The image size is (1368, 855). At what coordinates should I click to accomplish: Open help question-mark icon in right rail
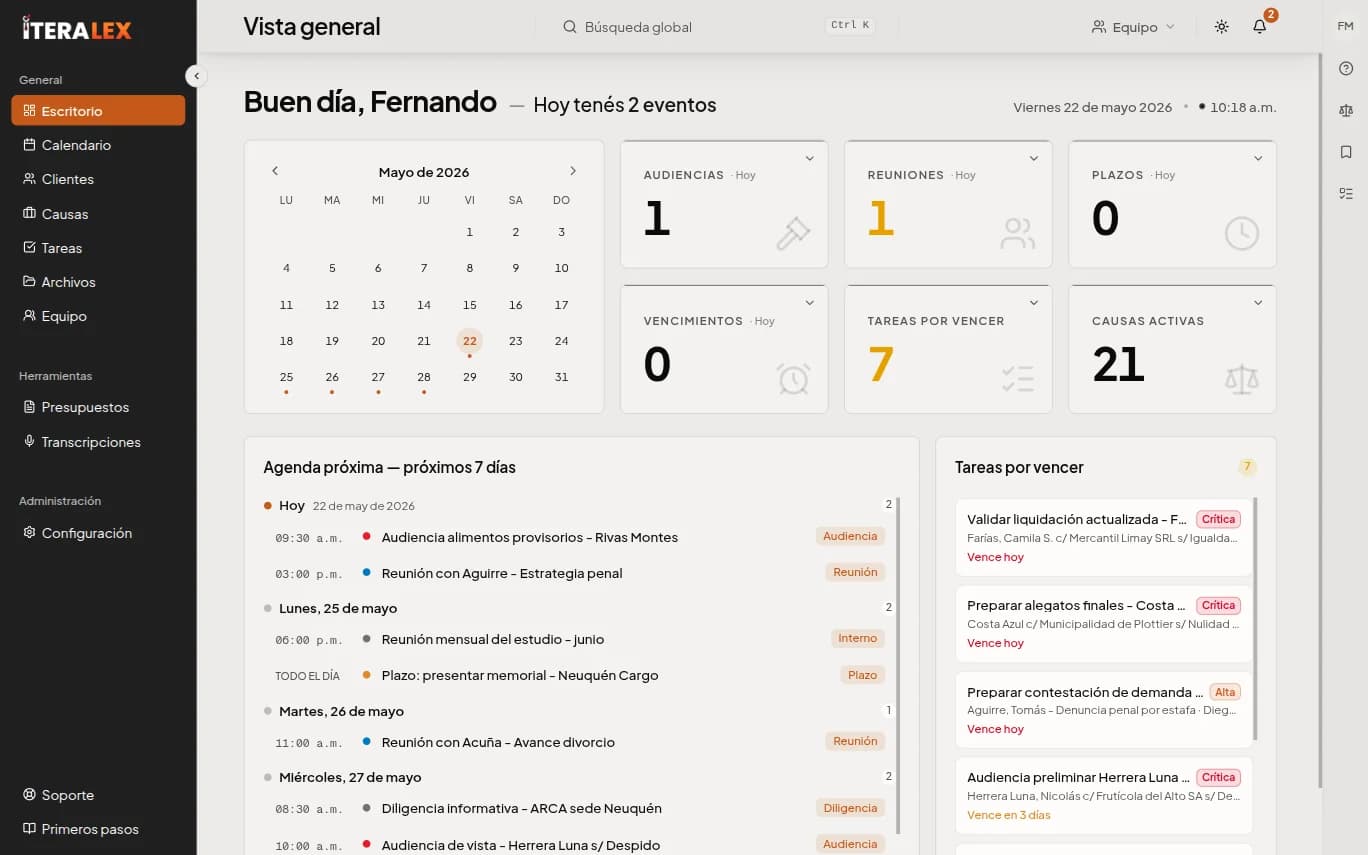(x=1345, y=69)
